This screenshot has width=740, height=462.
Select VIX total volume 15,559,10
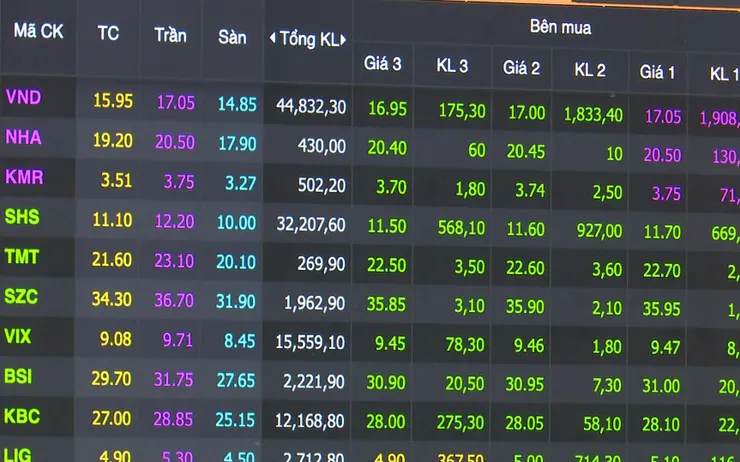pos(310,342)
